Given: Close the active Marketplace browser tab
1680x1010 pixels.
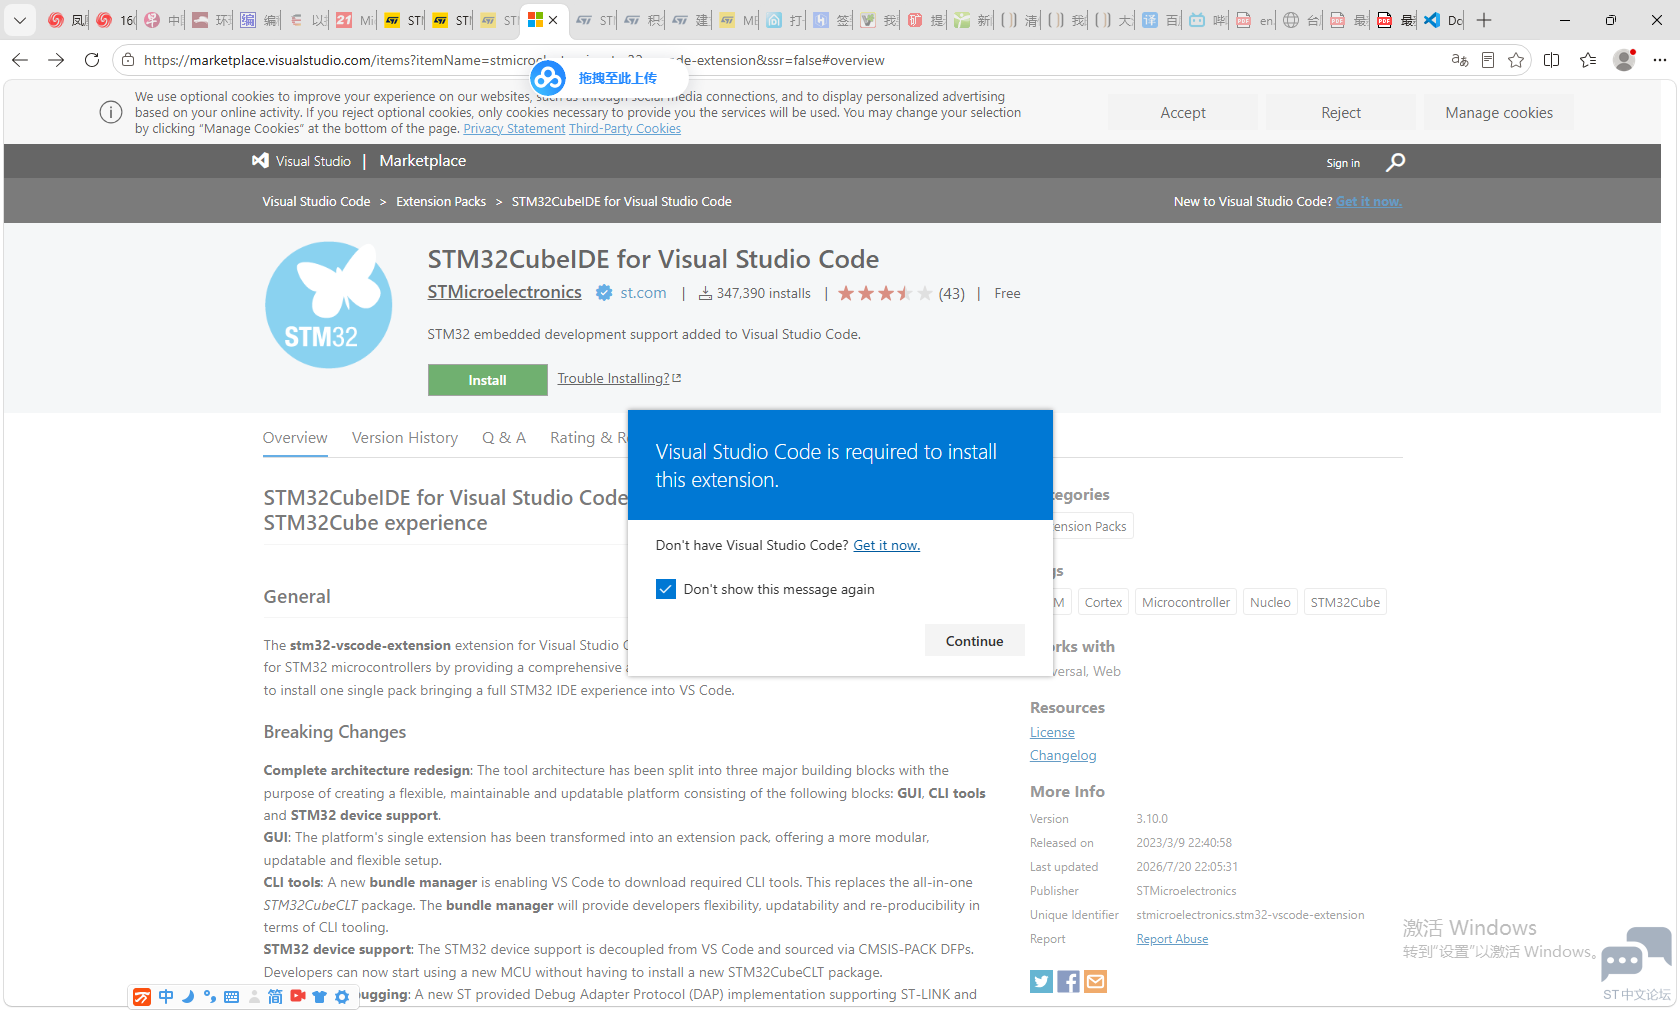Looking at the screenshot, I should [x=553, y=20].
